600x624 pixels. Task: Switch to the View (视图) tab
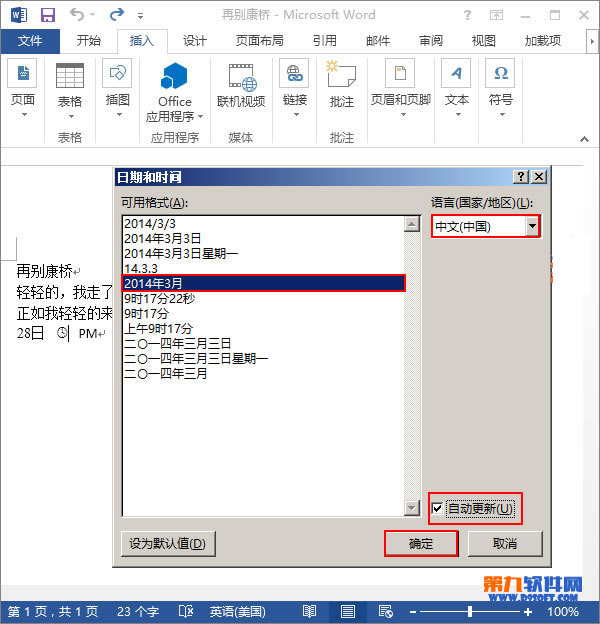(483, 41)
